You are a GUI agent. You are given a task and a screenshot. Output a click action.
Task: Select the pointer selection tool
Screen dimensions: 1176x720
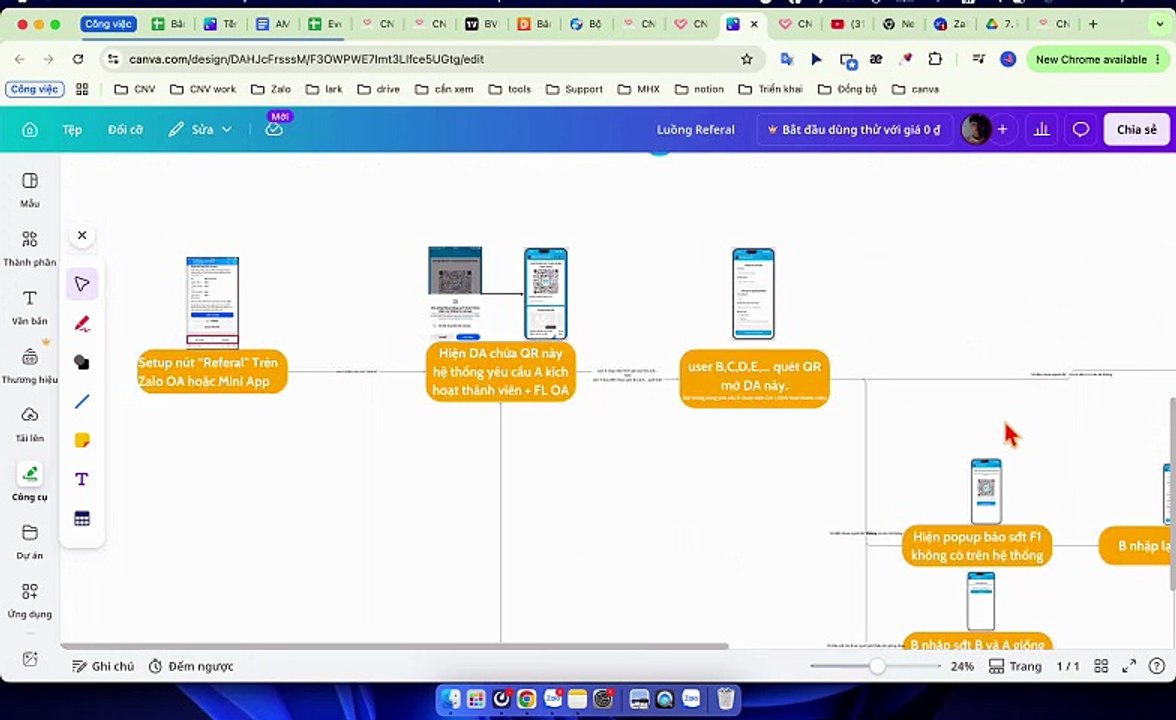pyautogui.click(x=82, y=284)
